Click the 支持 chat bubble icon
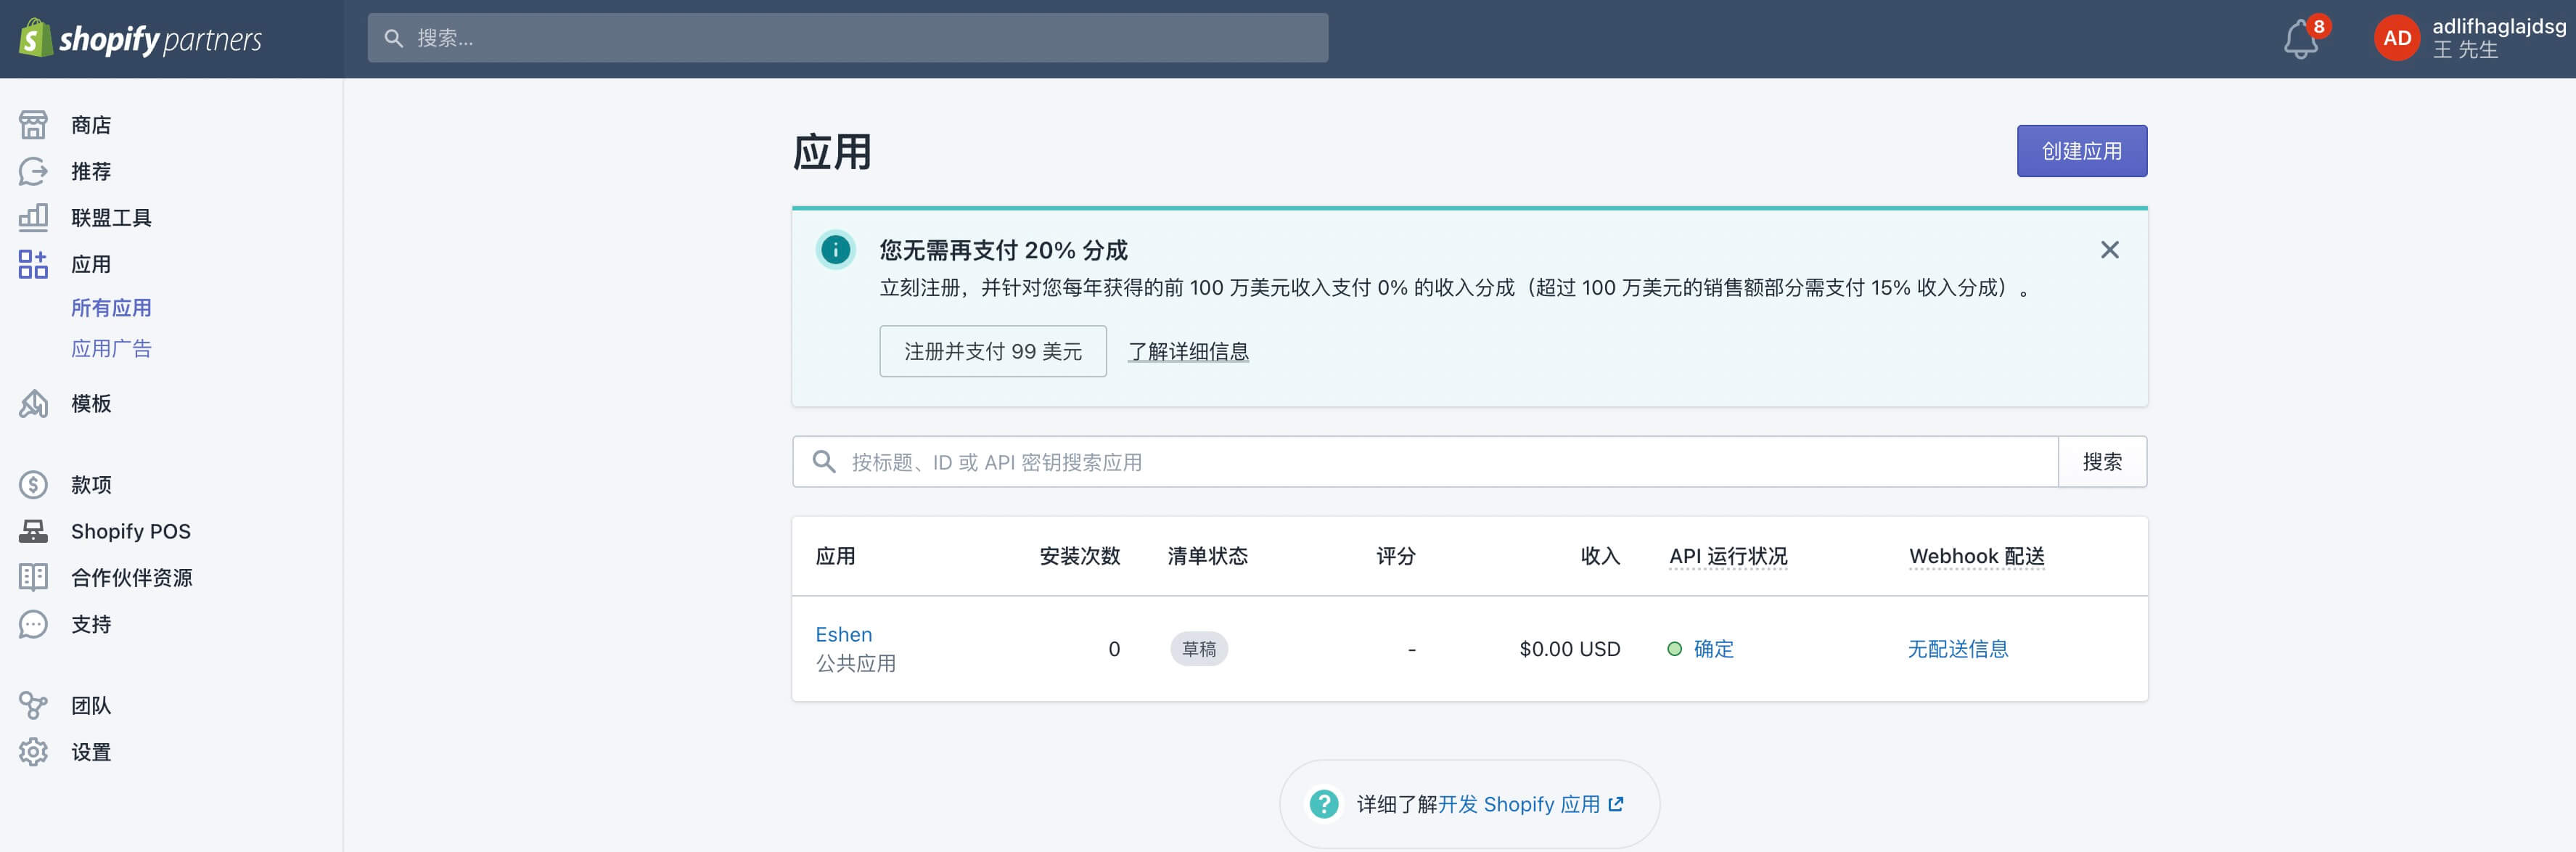Image resolution: width=2576 pixels, height=852 pixels. pyautogui.click(x=33, y=624)
